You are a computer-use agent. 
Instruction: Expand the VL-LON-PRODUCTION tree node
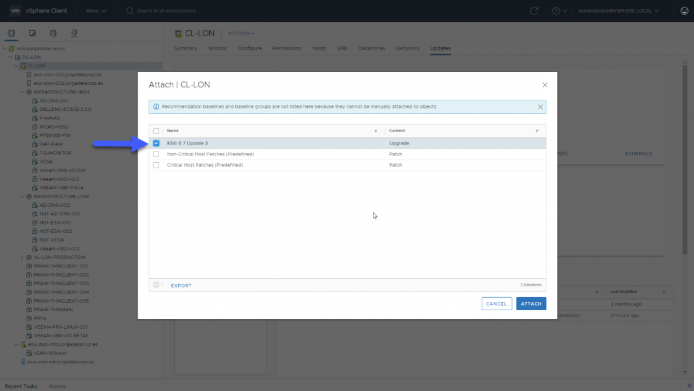pos(22,257)
